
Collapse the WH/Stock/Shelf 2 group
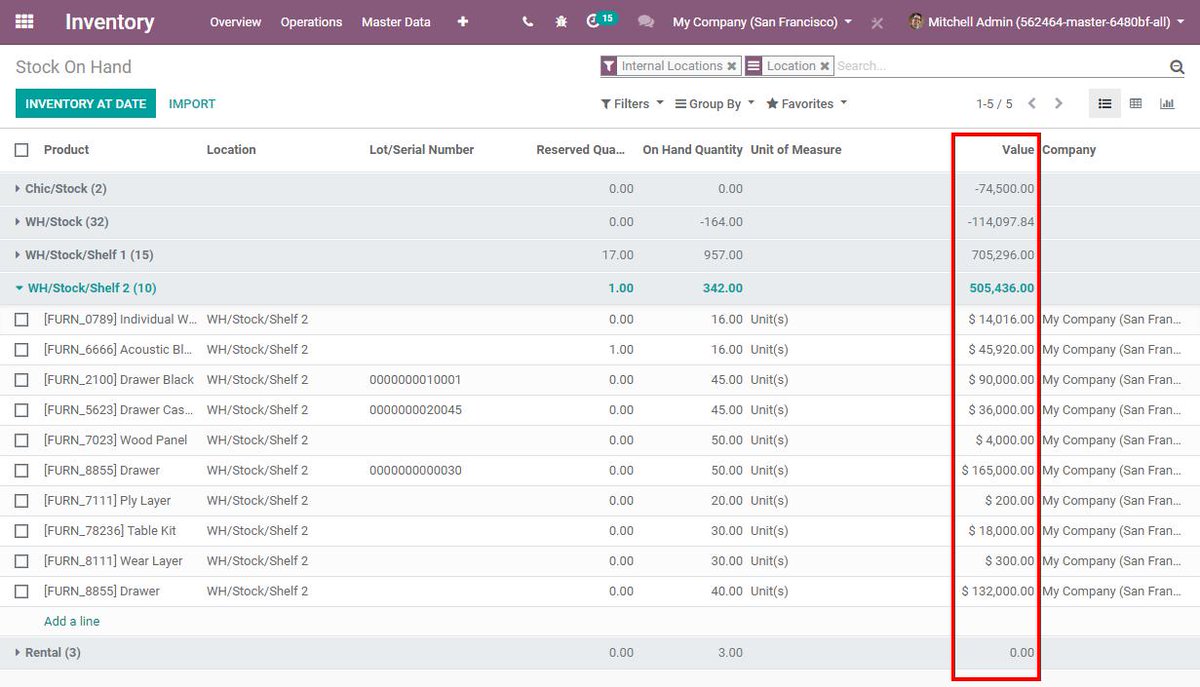click(x=20, y=288)
